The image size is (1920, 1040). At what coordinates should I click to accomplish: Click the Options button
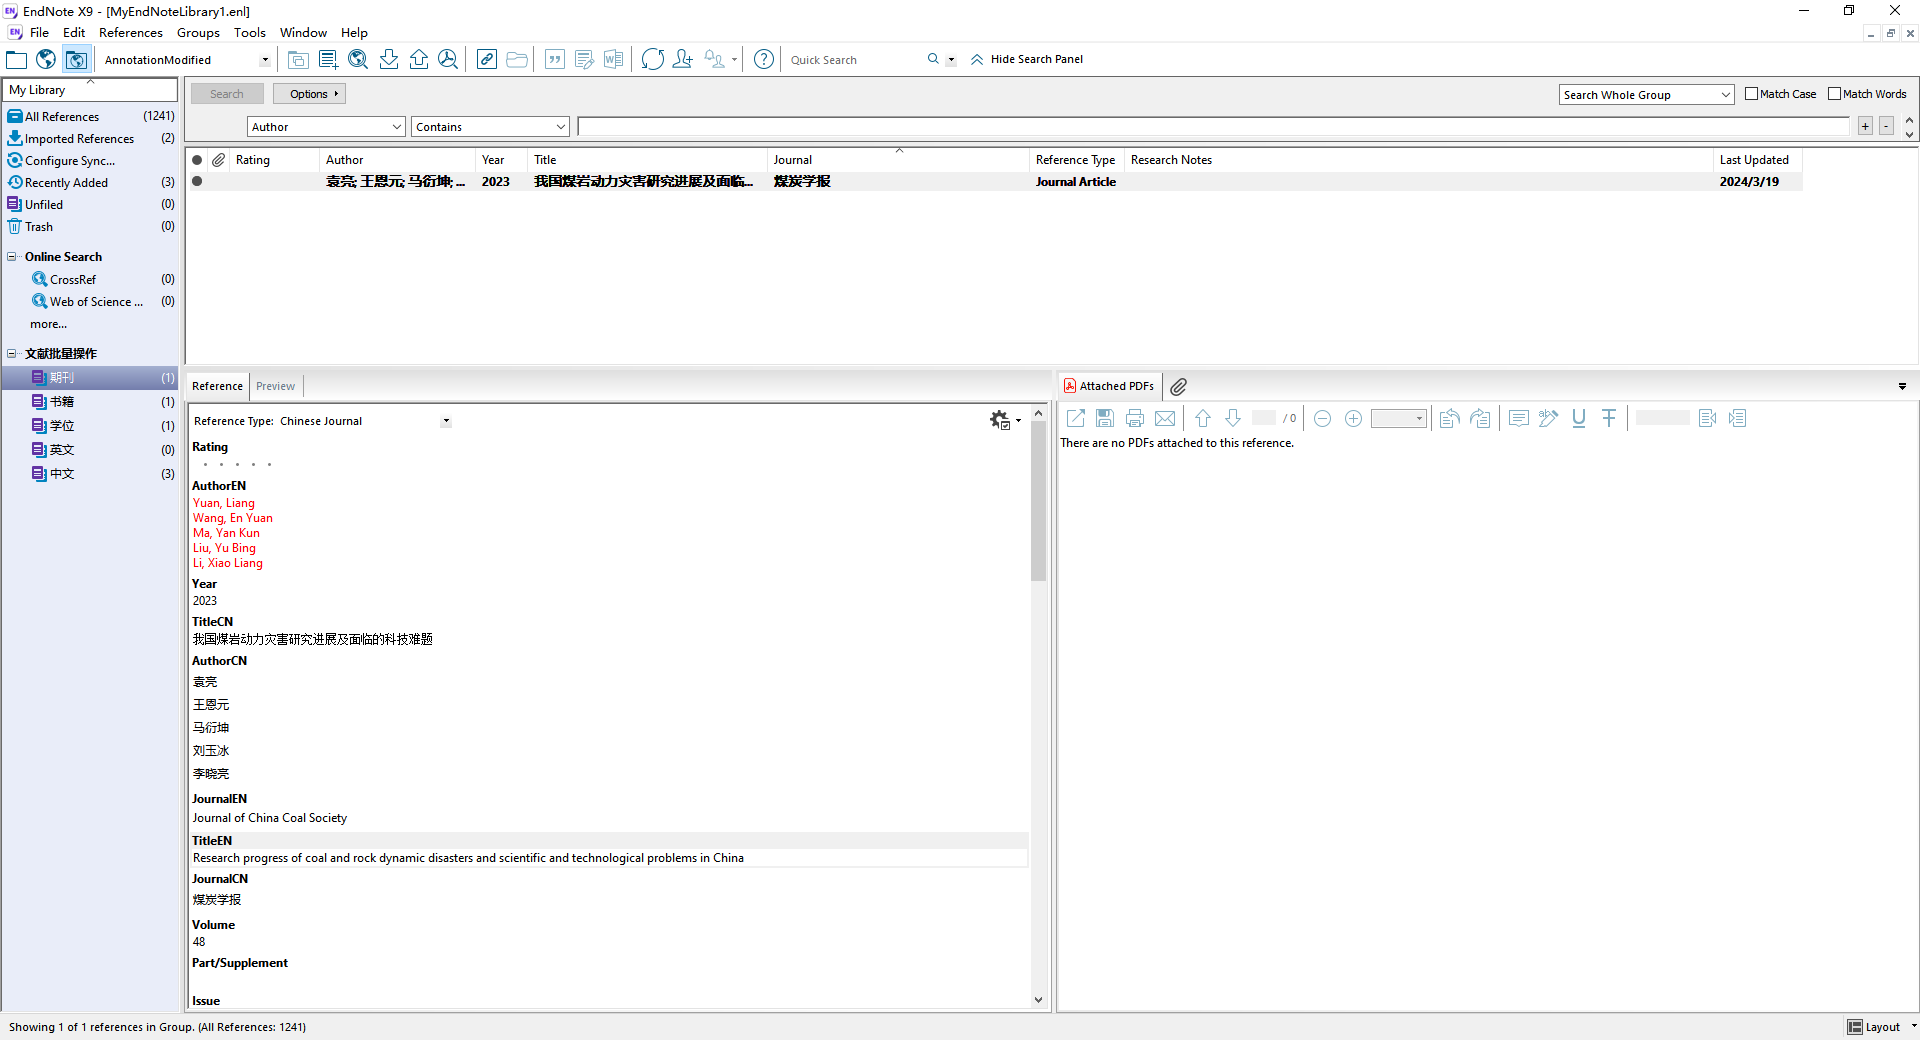pos(309,94)
